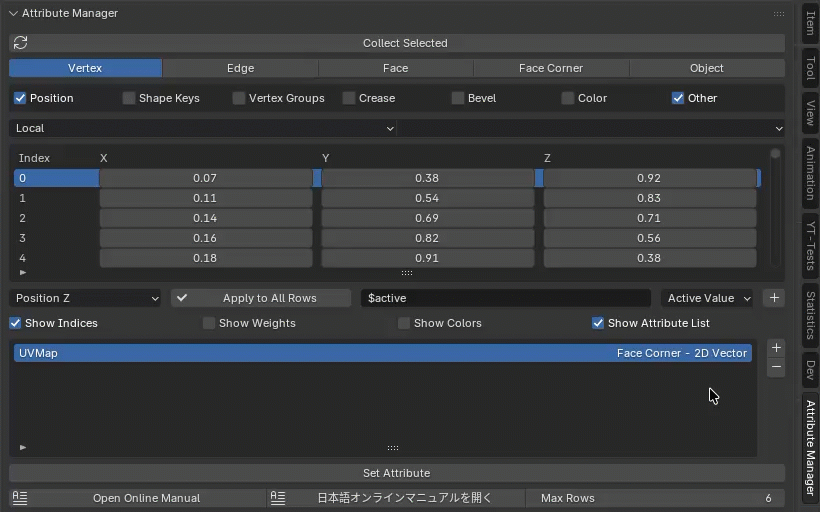Collapse the Attribute Manager panel
The image size is (820, 512).
point(14,14)
